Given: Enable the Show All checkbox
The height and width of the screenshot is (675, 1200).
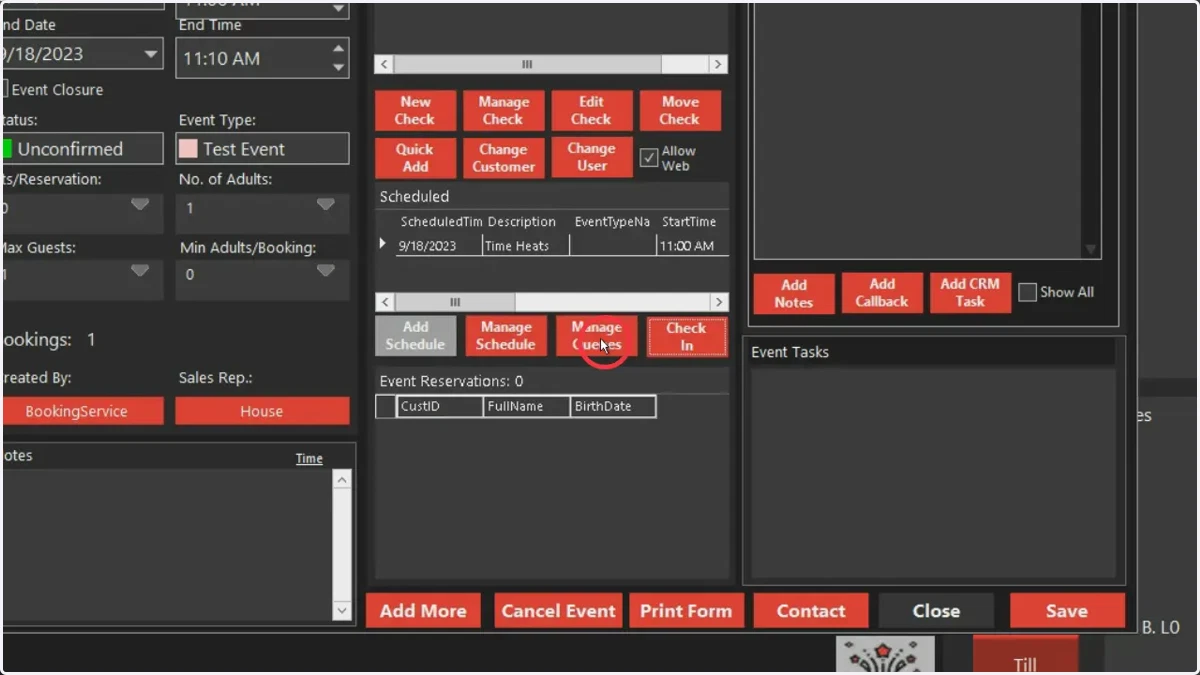Looking at the screenshot, I should pyautogui.click(x=1027, y=292).
